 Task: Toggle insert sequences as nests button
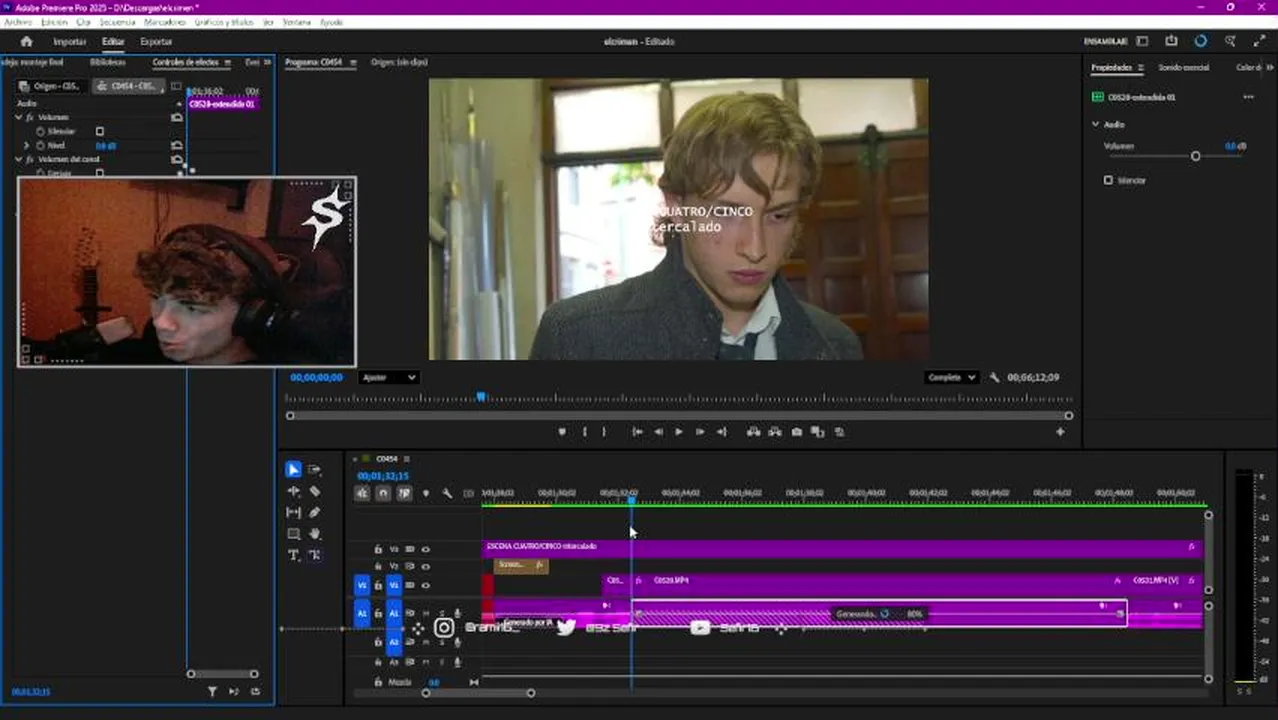tap(362, 493)
